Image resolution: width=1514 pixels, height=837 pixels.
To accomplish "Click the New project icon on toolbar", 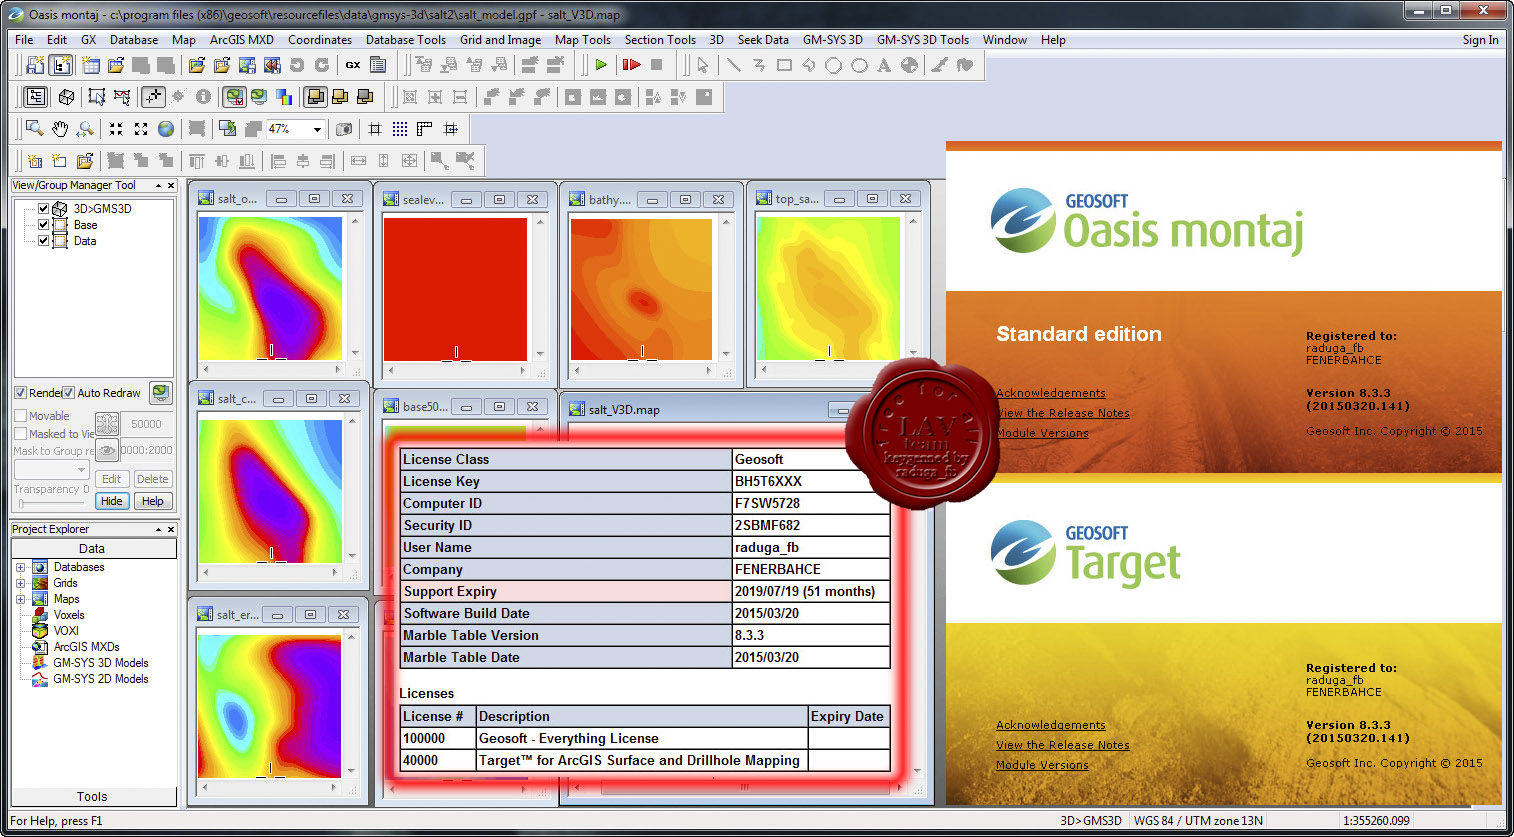I will click(x=35, y=65).
